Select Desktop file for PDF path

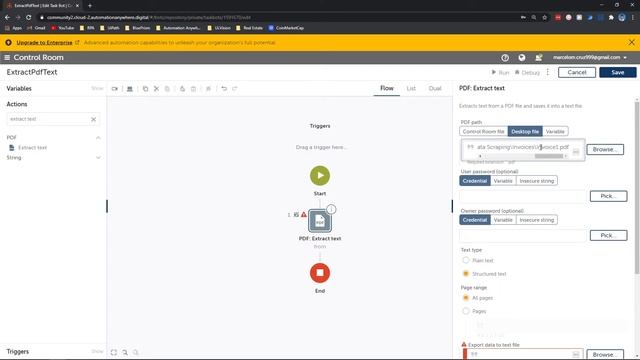pos(525,131)
